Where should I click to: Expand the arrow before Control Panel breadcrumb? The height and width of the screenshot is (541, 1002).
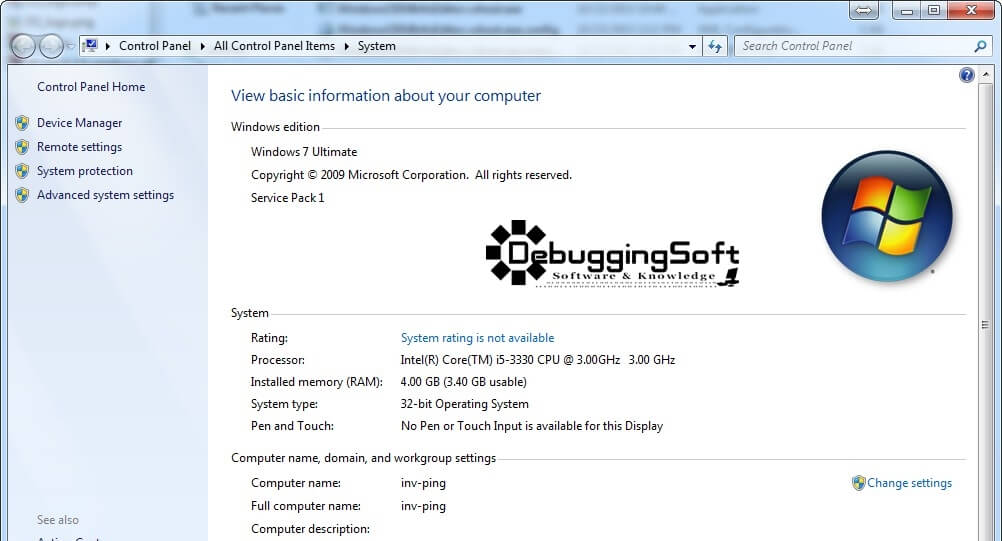point(107,46)
